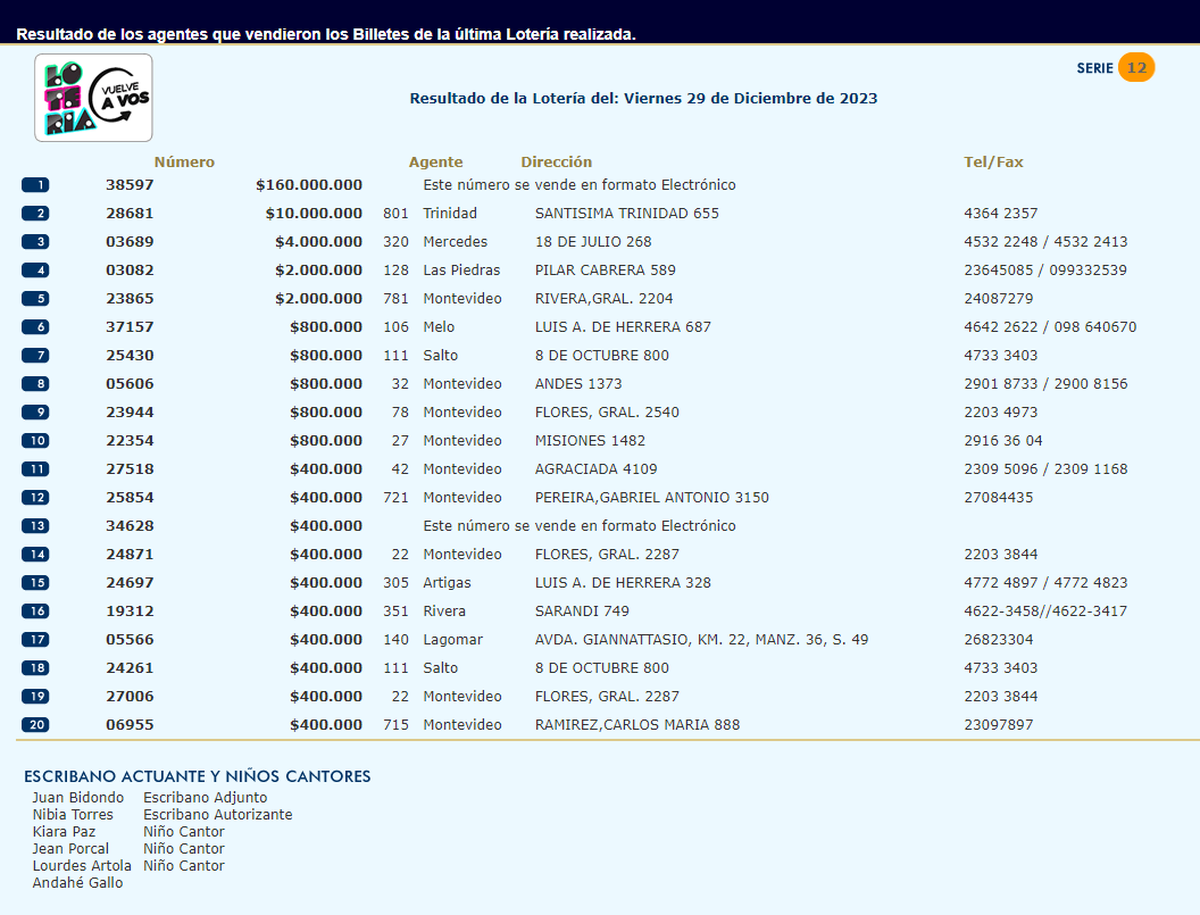This screenshot has width=1200, height=915.
Task: Select the name Juan Bidondo
Action: 78,798
